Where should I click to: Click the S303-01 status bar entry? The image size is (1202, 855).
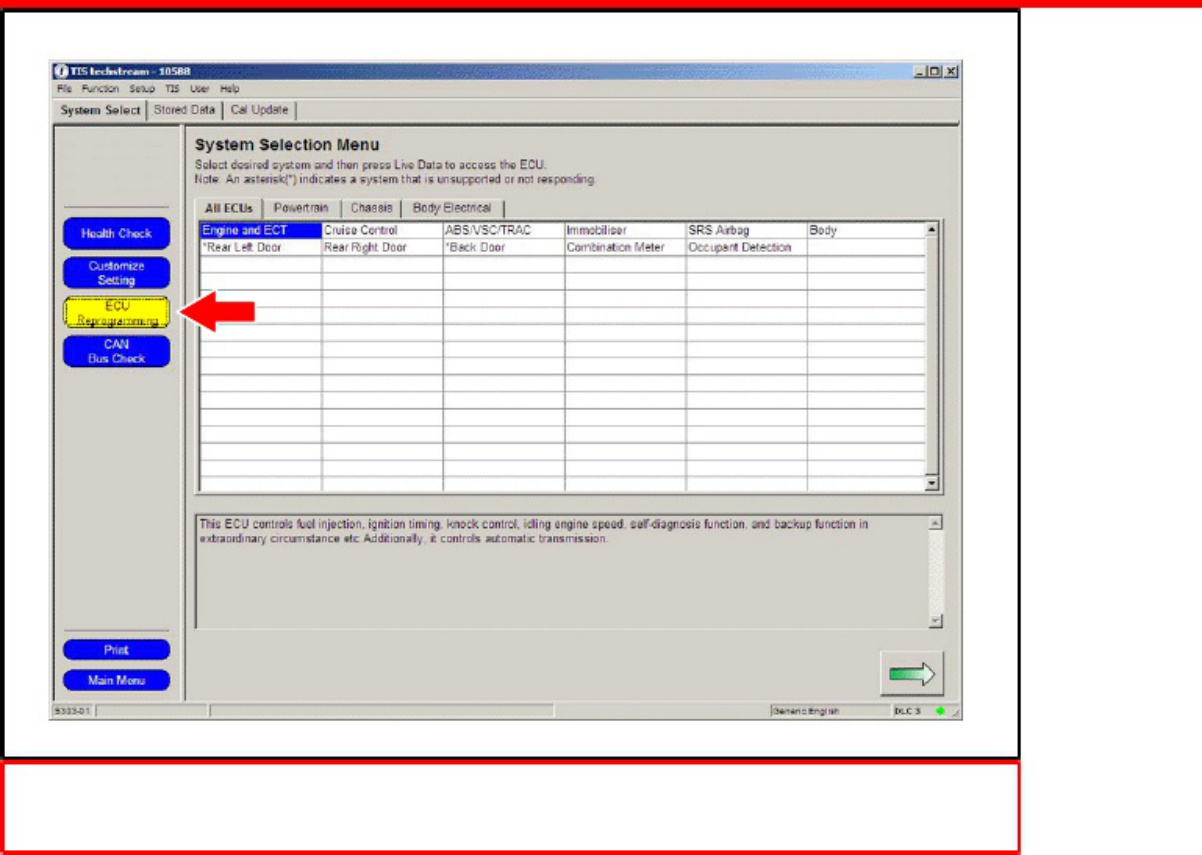73,711
